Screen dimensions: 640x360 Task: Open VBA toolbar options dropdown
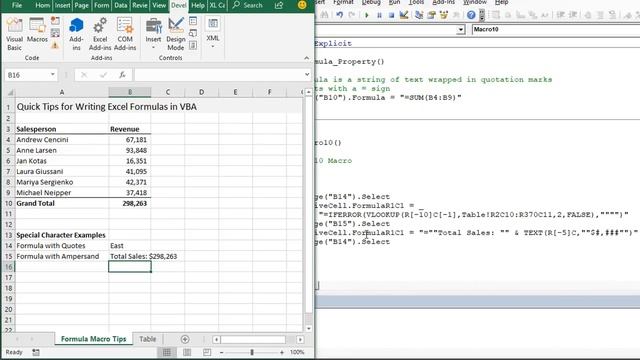point(482,15)
